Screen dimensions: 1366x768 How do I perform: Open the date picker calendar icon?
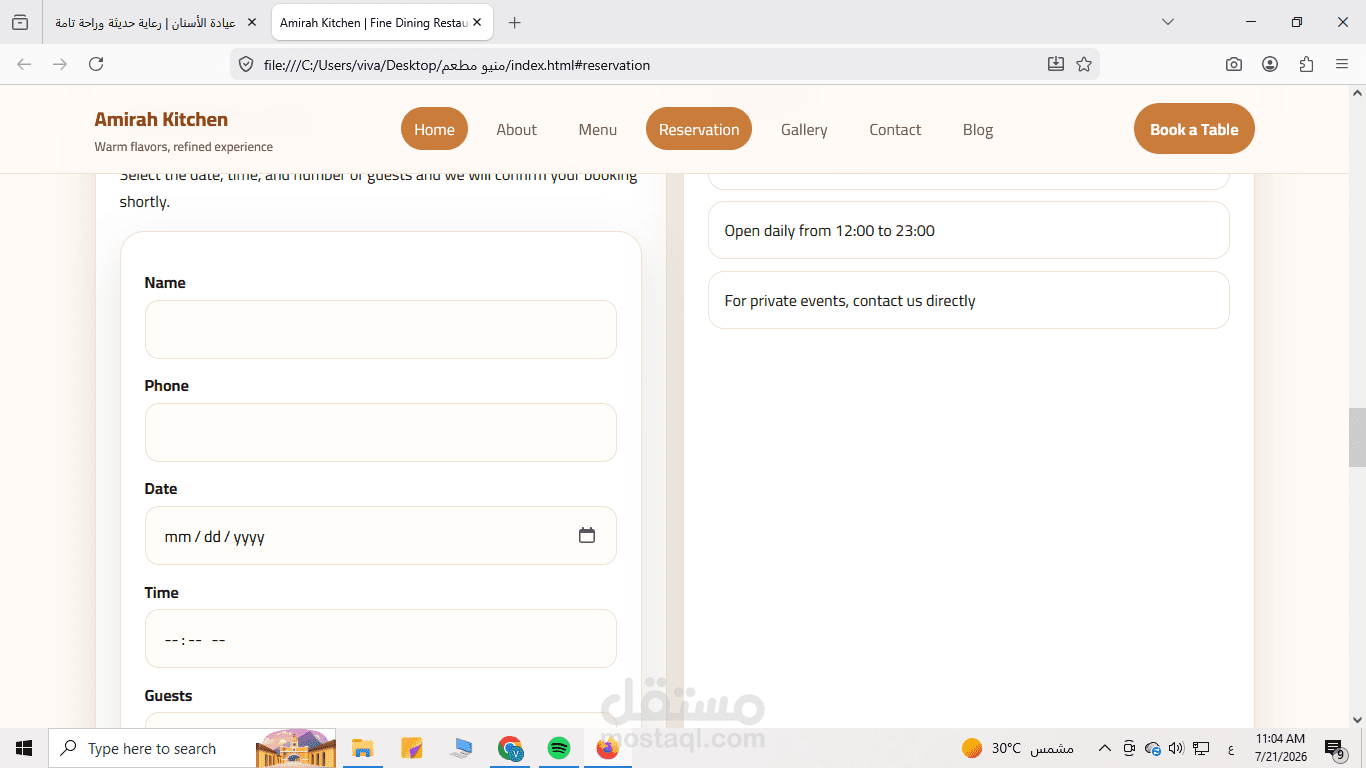coord(587,535)
